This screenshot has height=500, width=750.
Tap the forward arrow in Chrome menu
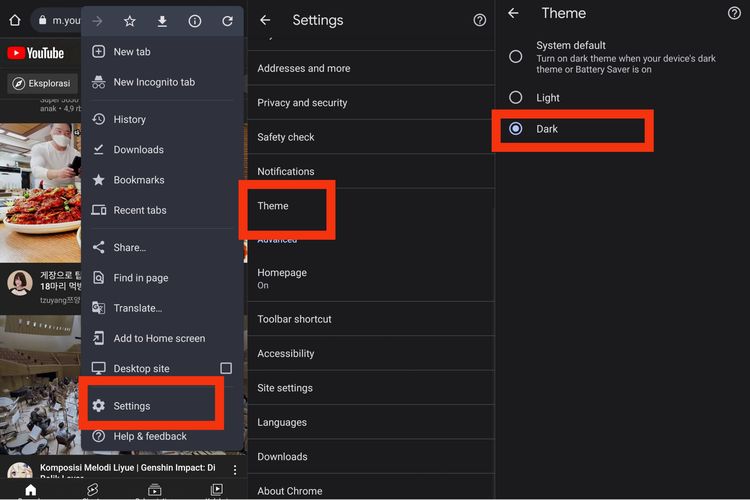click(x=97, y=21)
